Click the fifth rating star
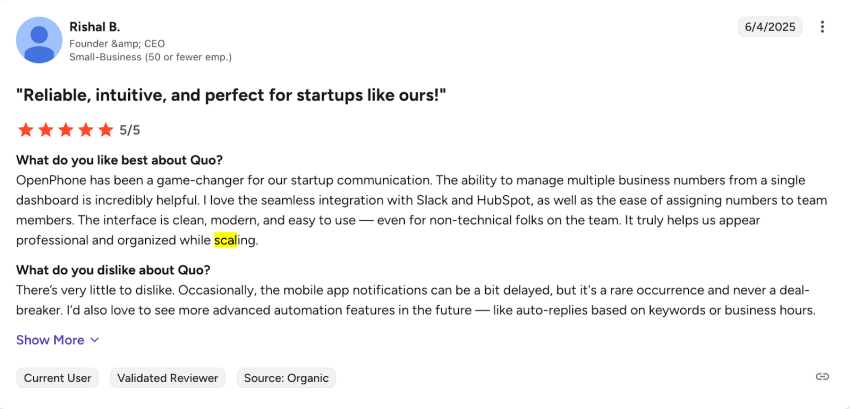Screen dimensions: 850x409 (x=106, y=130)
